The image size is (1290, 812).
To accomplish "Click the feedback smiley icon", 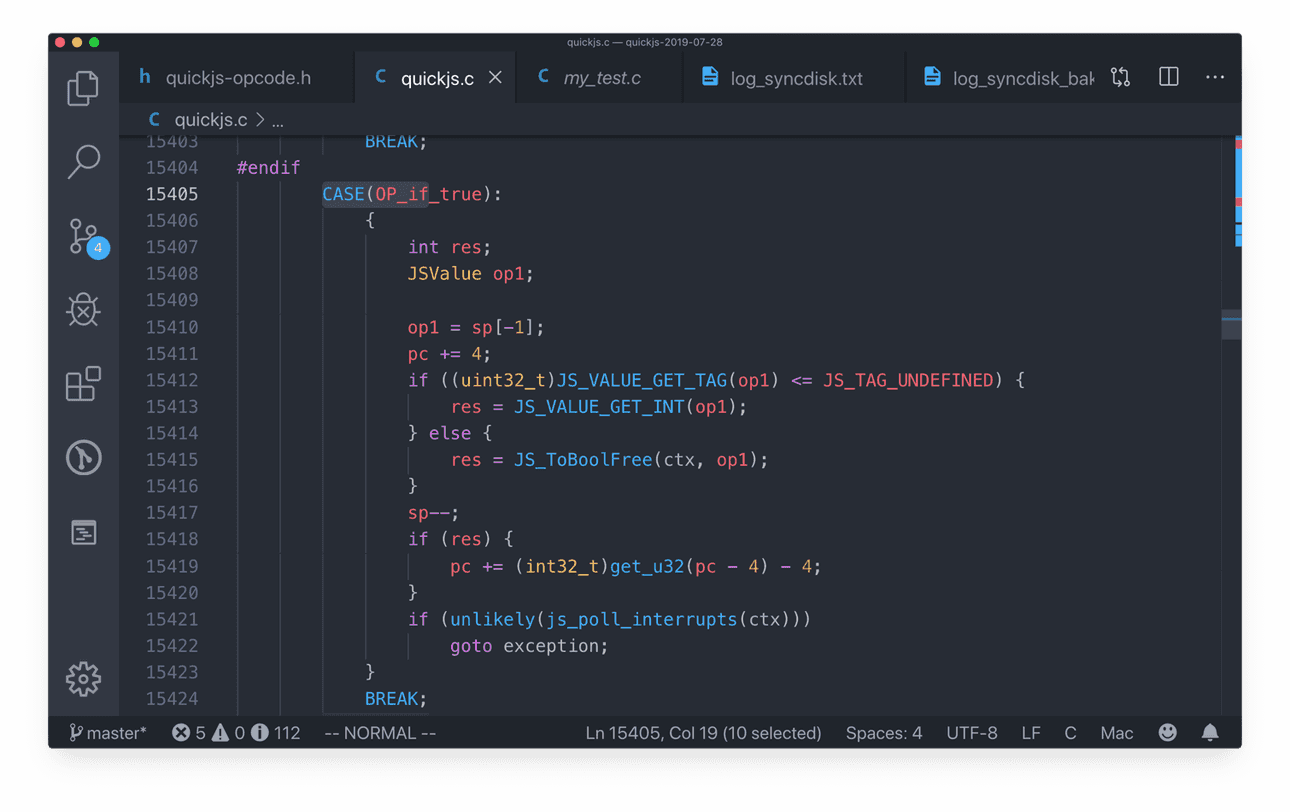I will 1167,733.
